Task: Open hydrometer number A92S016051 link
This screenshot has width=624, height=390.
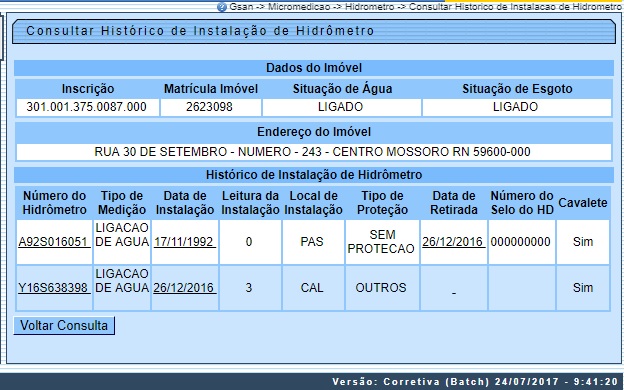Action: point(54,242)
